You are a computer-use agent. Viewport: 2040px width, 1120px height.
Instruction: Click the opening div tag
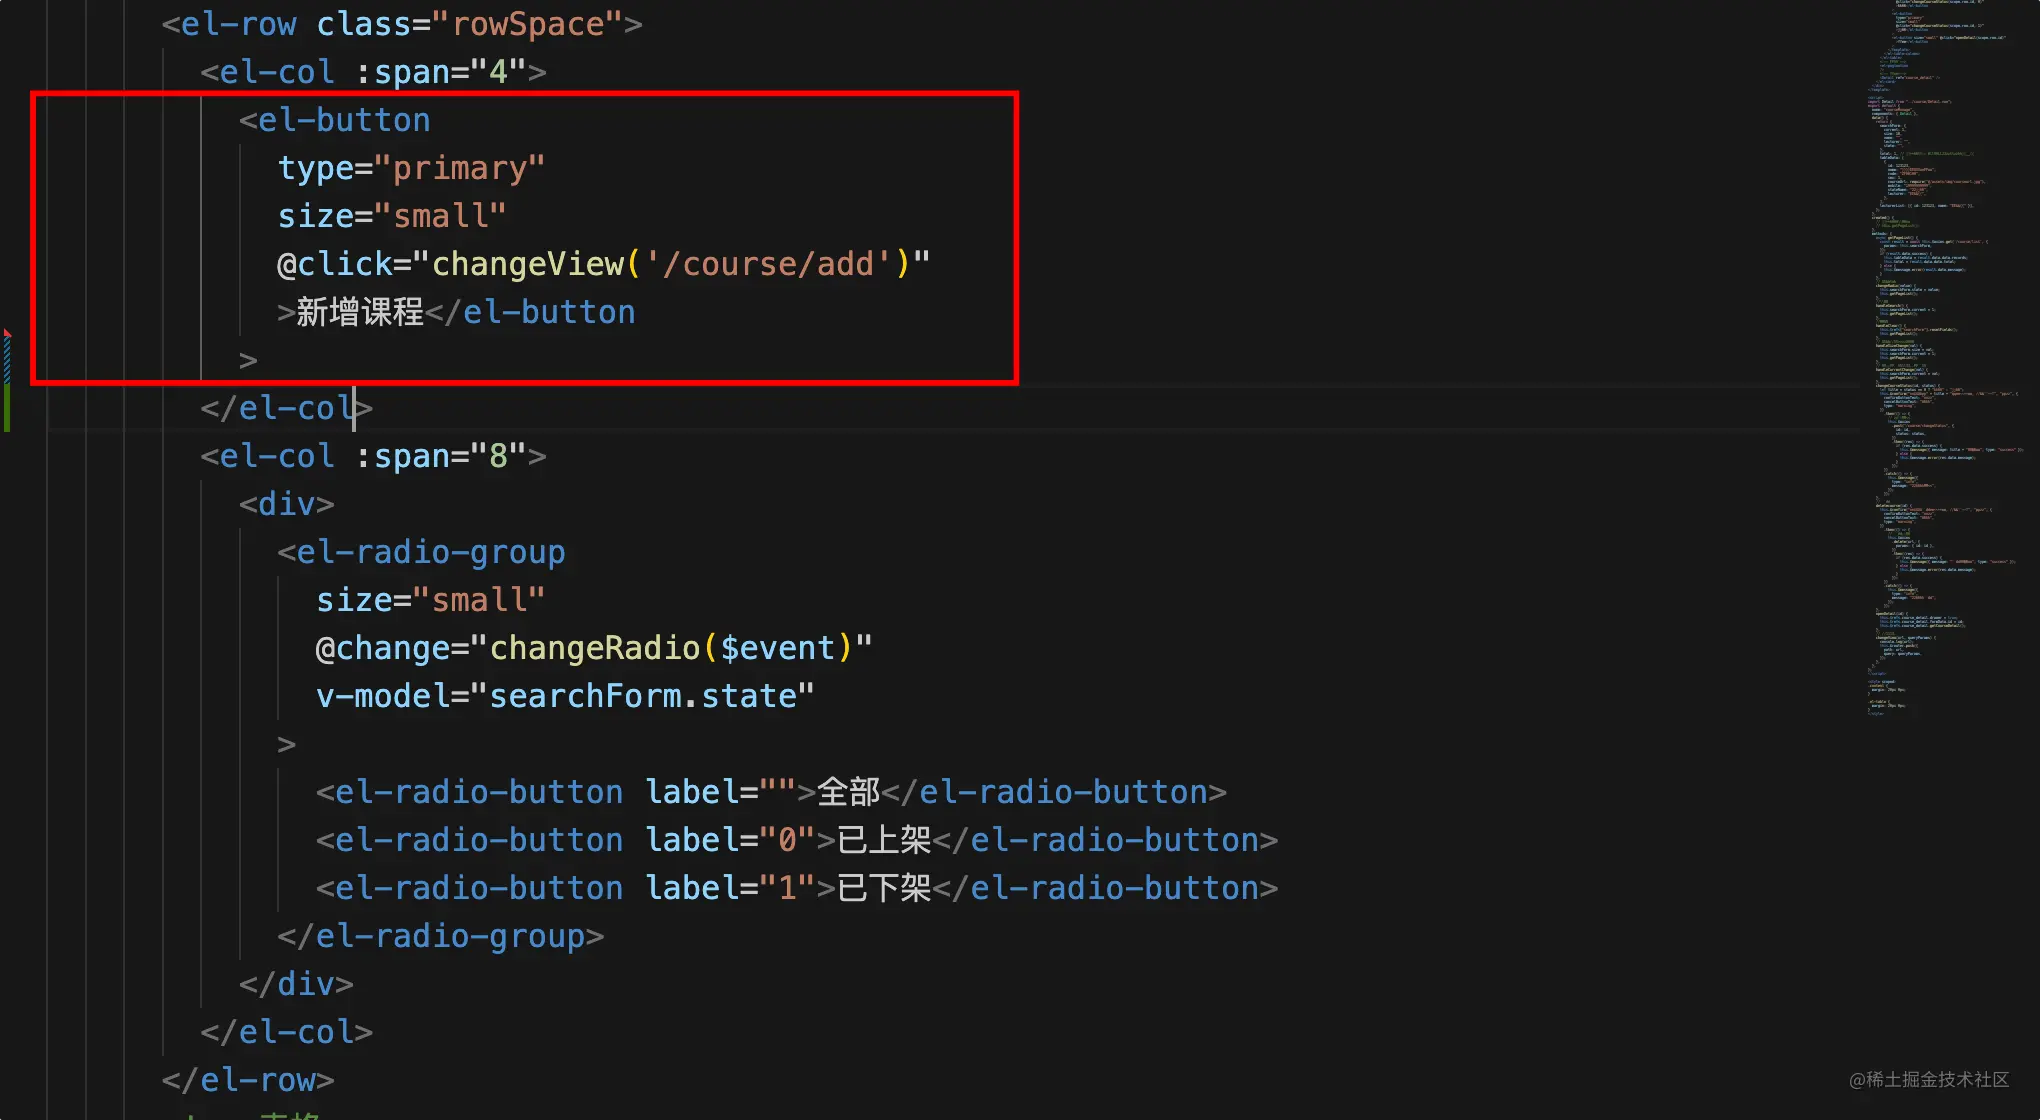click(x=286, y=504)
